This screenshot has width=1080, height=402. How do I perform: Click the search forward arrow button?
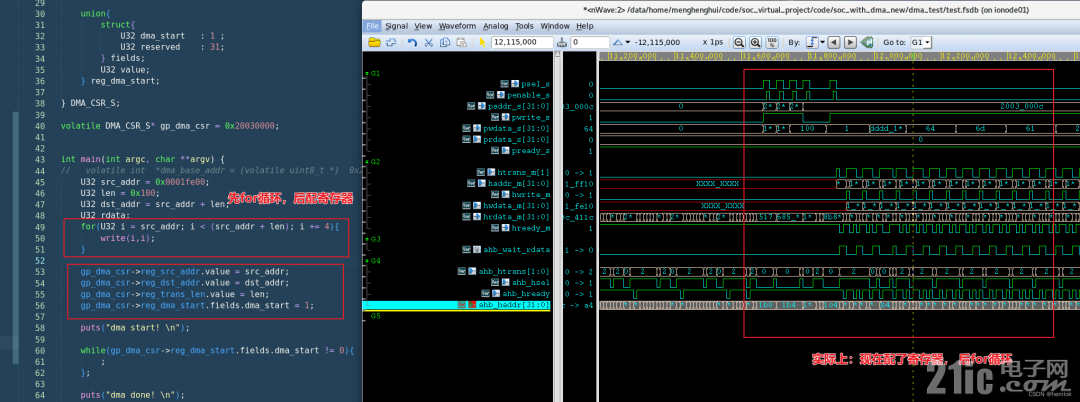(x=850, y=43)
